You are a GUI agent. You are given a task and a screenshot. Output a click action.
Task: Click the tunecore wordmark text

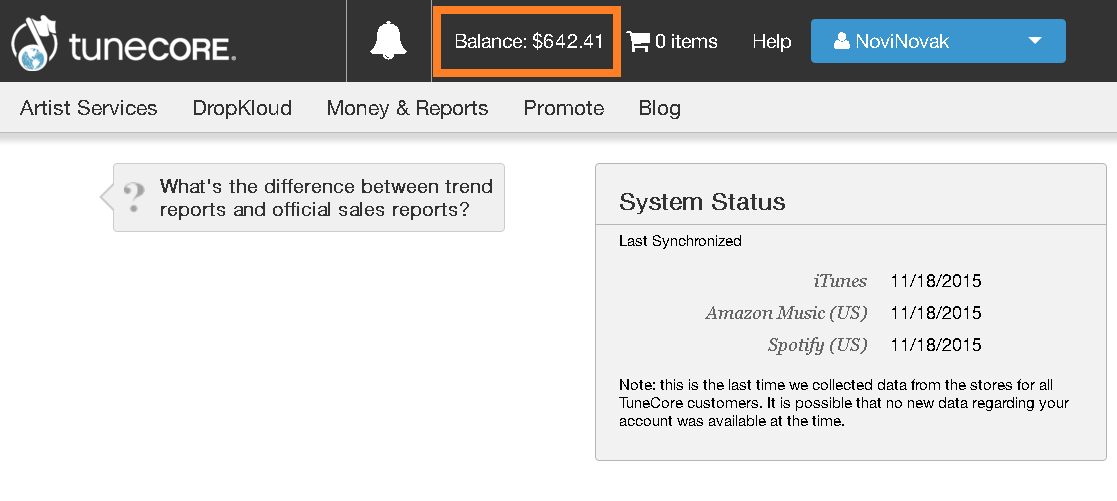[x=152, y=46]
